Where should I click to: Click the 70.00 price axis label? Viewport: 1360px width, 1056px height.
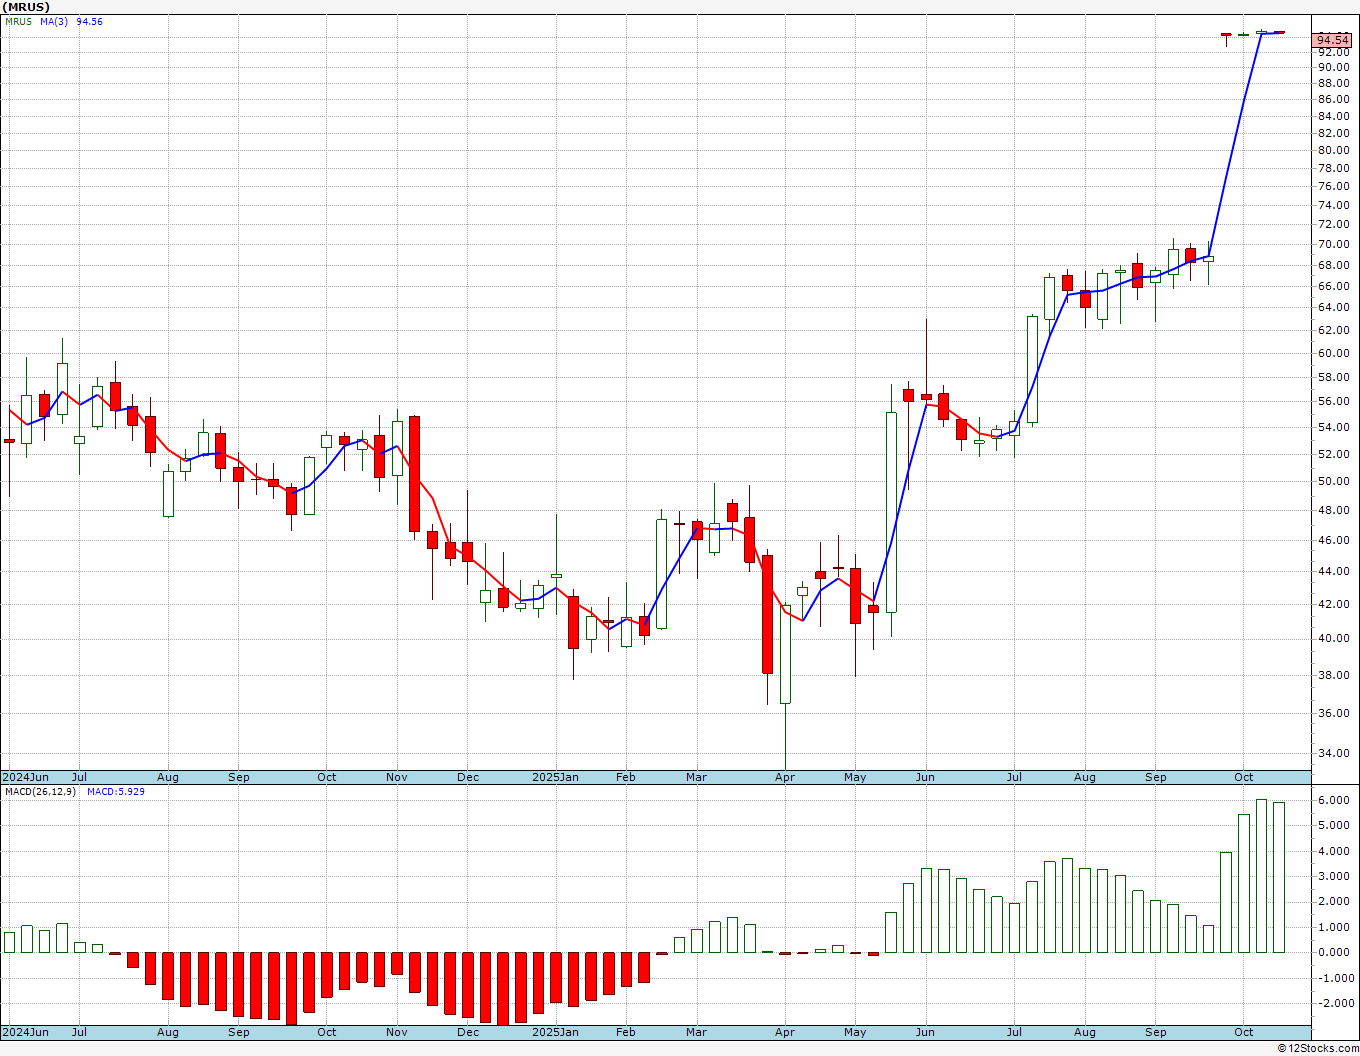pos(1333,245)
